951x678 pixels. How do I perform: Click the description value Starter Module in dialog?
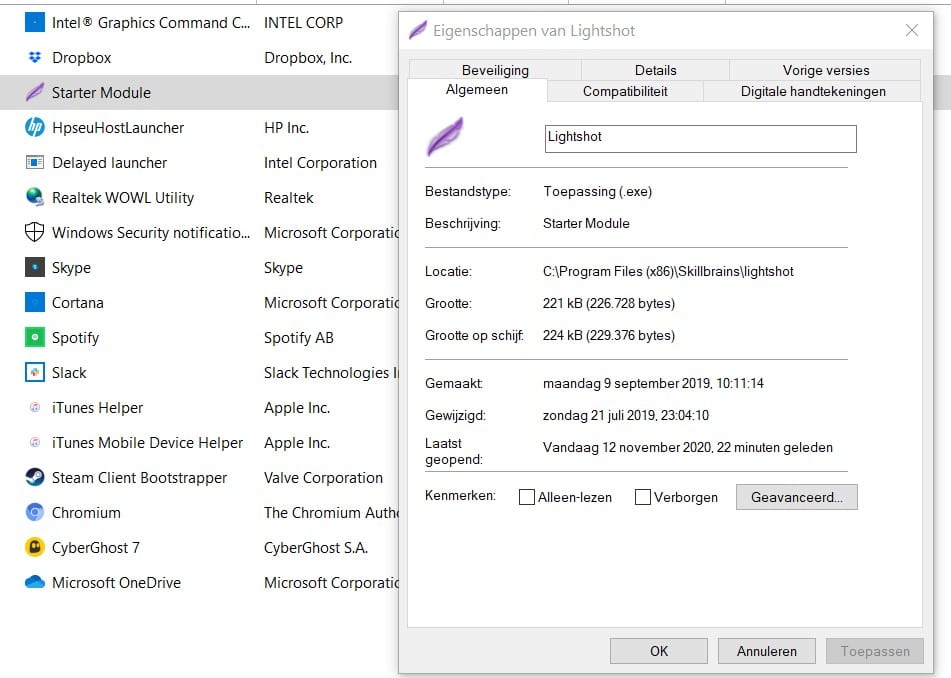click(586, 223)
